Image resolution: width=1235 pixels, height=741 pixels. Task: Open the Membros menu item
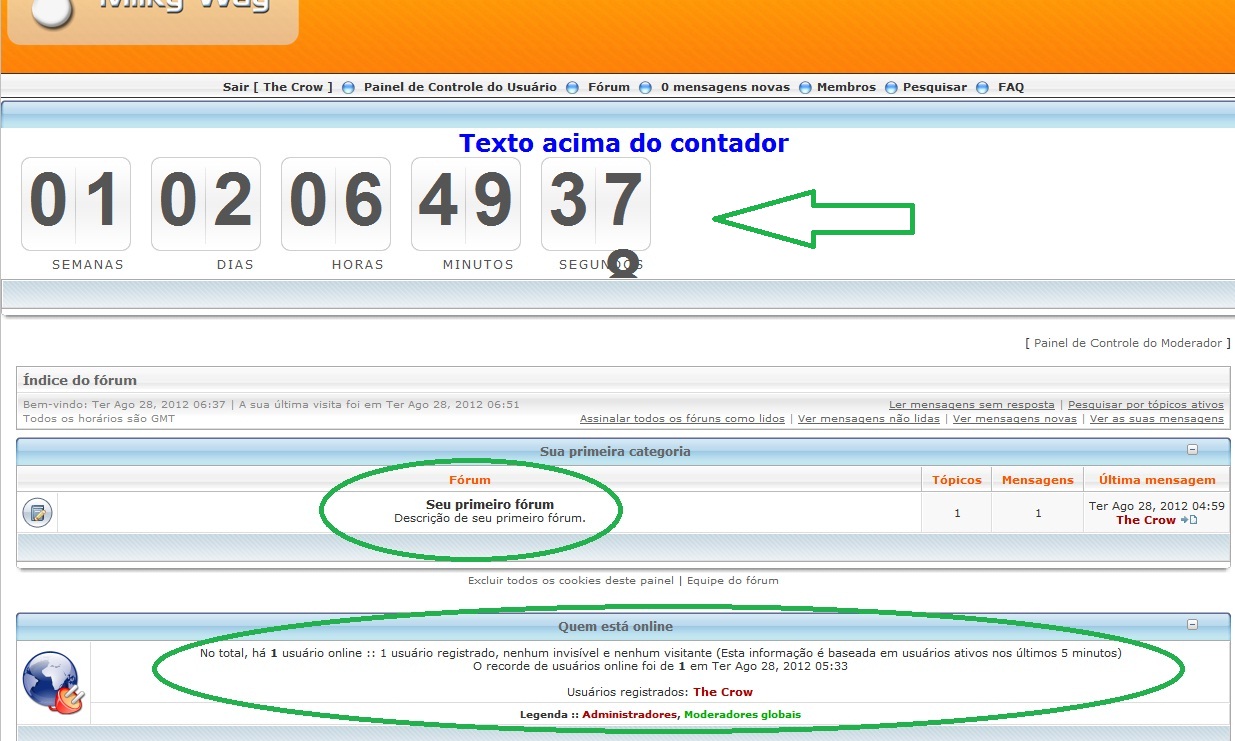846,87
